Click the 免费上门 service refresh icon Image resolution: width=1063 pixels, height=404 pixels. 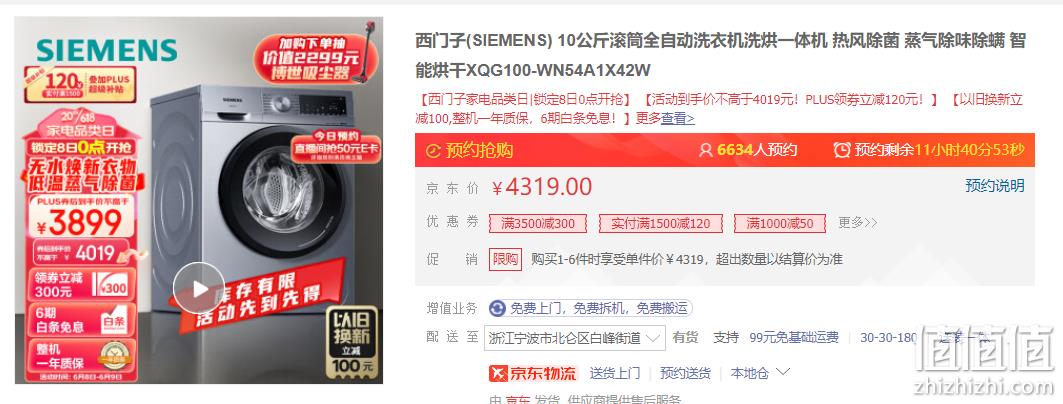(497, 308)
